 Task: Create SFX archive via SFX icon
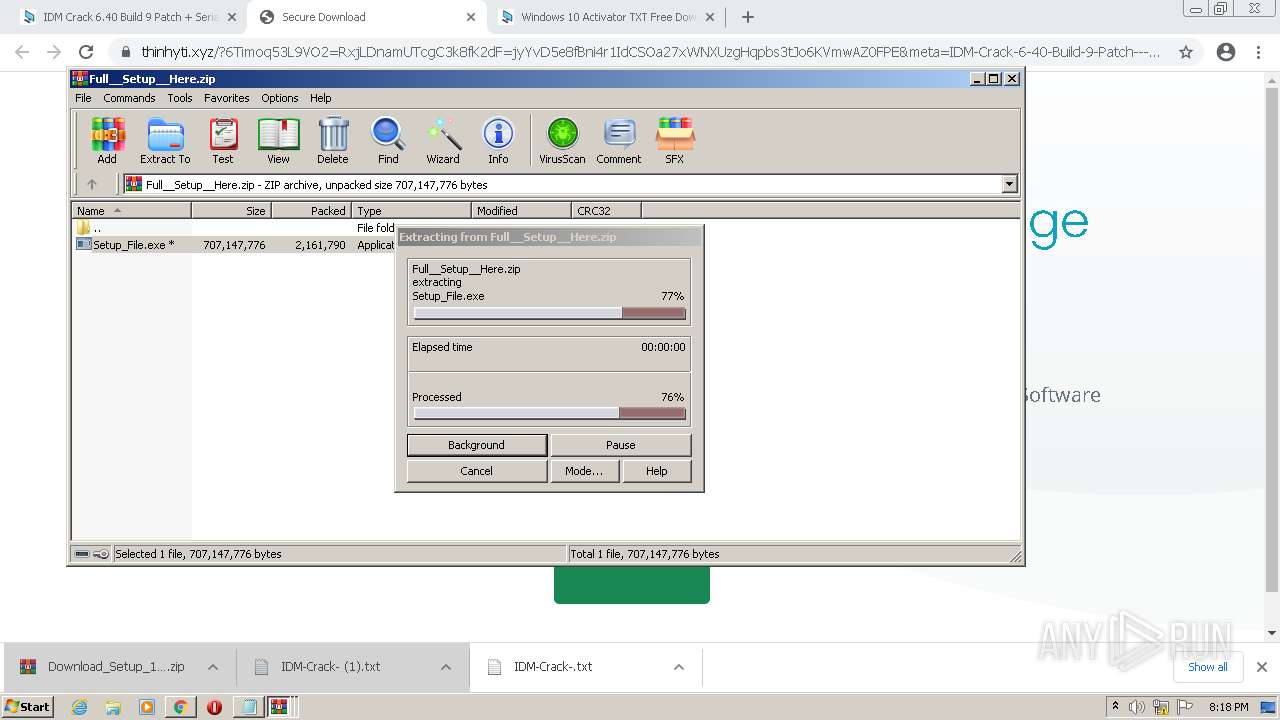[x=675, y=140]
